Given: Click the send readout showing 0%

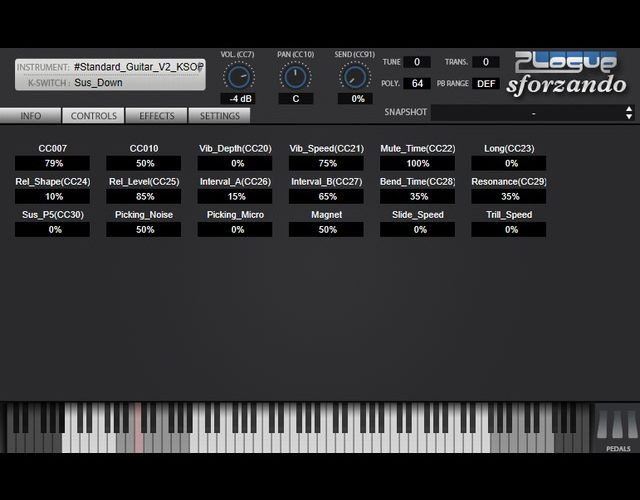Looking at the screenshot, I should 355,99.
